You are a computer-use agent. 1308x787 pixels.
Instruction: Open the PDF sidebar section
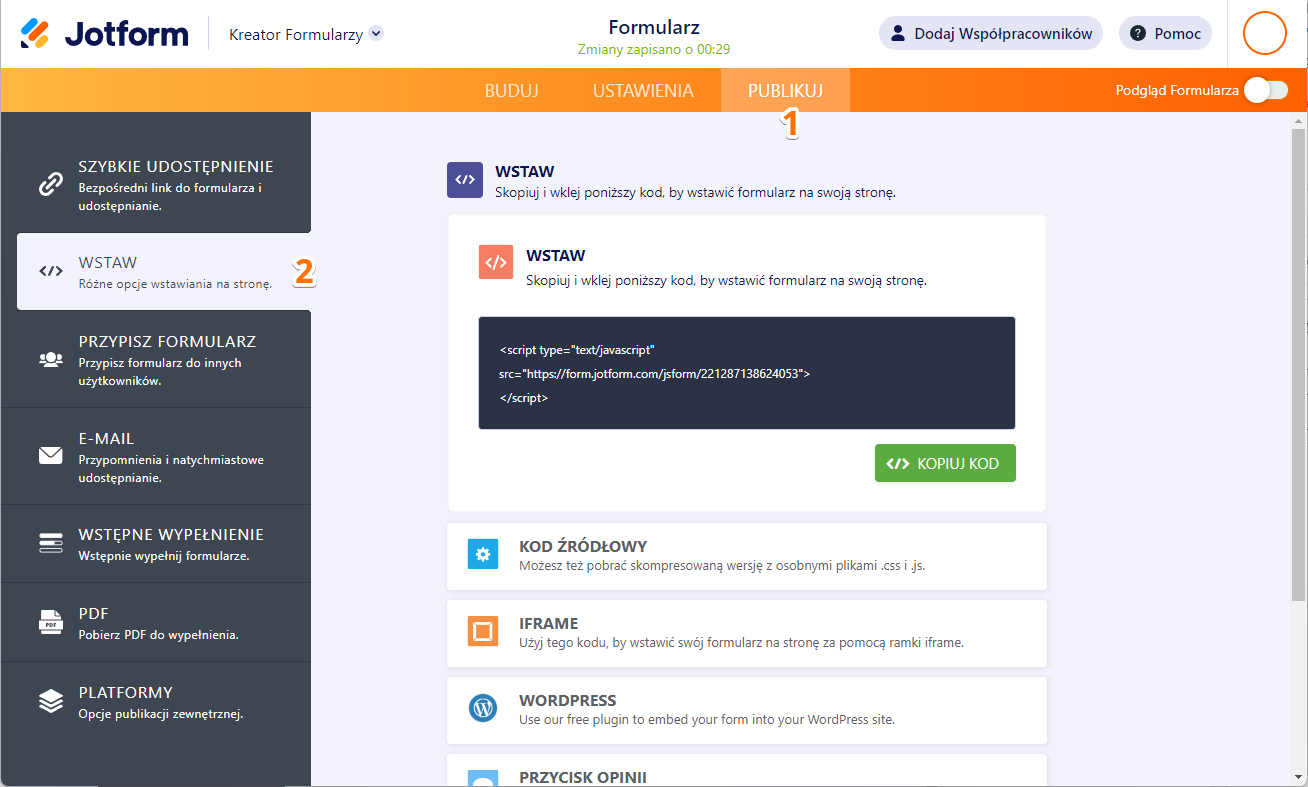(x=156, y=622)
